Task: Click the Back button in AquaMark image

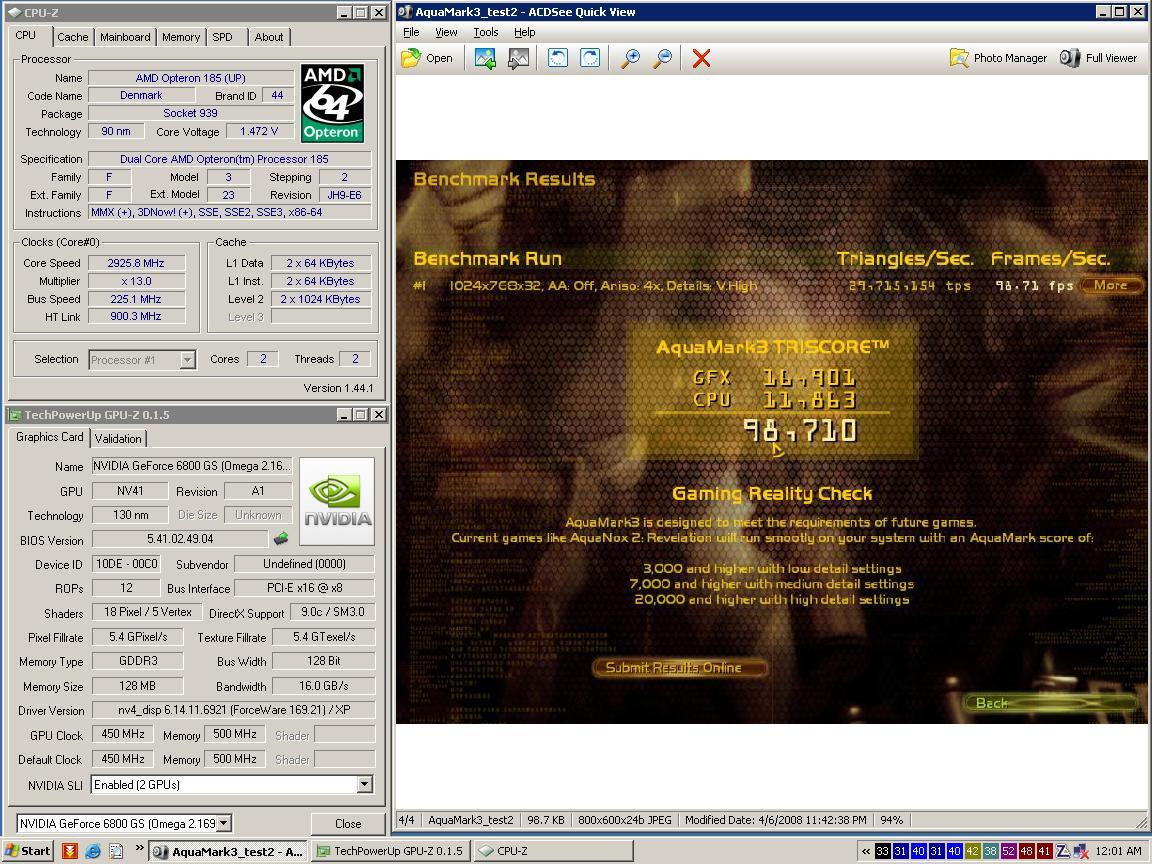Action: pyautogui.click(x=1053, y=703)
